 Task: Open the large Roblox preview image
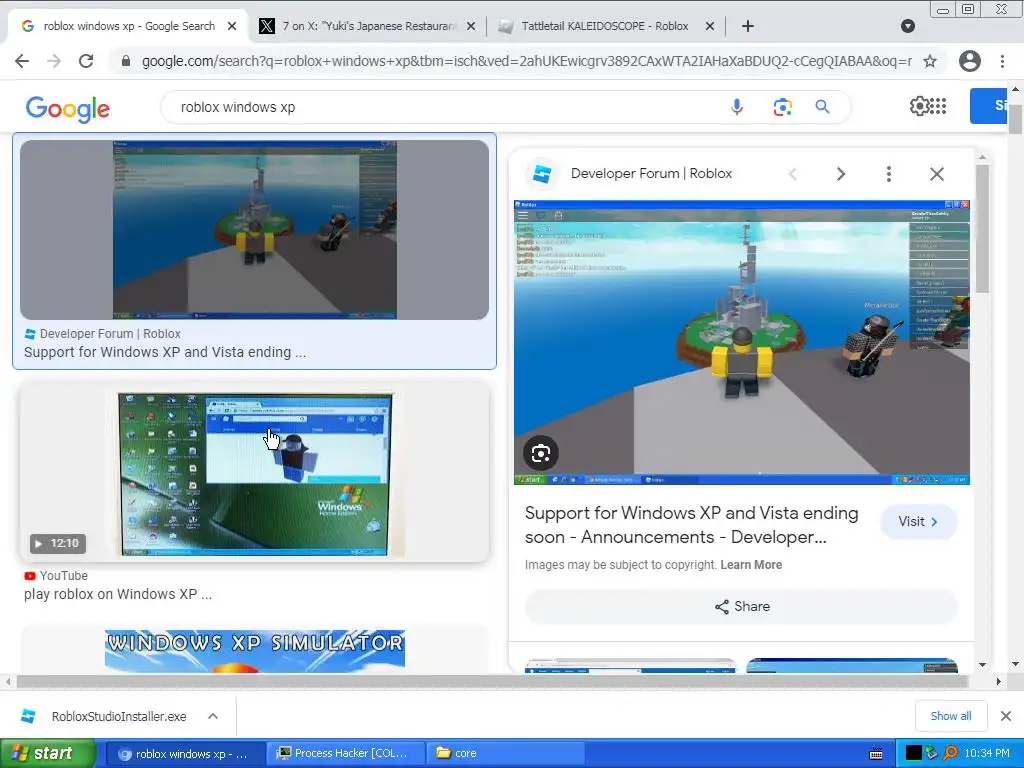742,342
